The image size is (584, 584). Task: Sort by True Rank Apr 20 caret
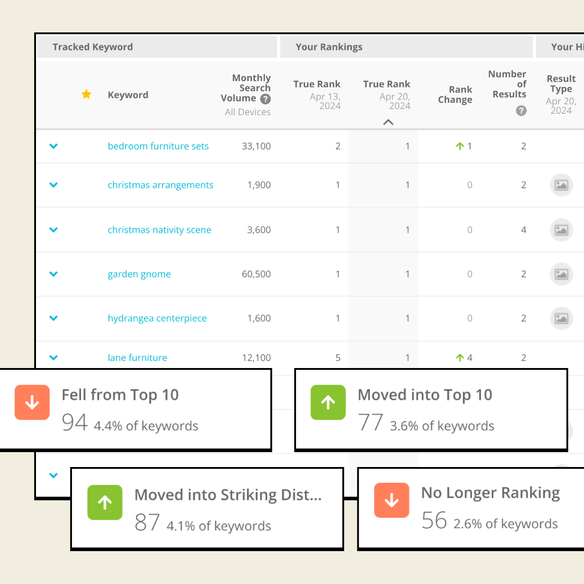click(388, 122)
